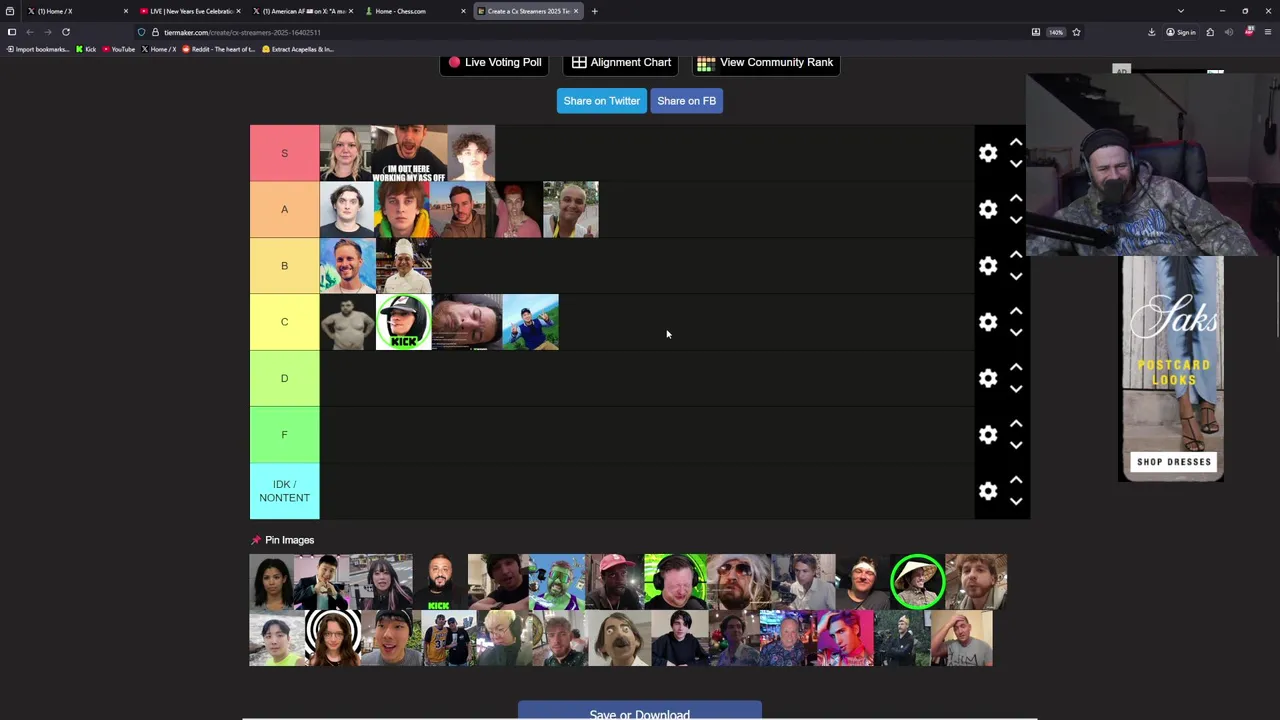Go back to the previous page

click(x=30, y=32)
